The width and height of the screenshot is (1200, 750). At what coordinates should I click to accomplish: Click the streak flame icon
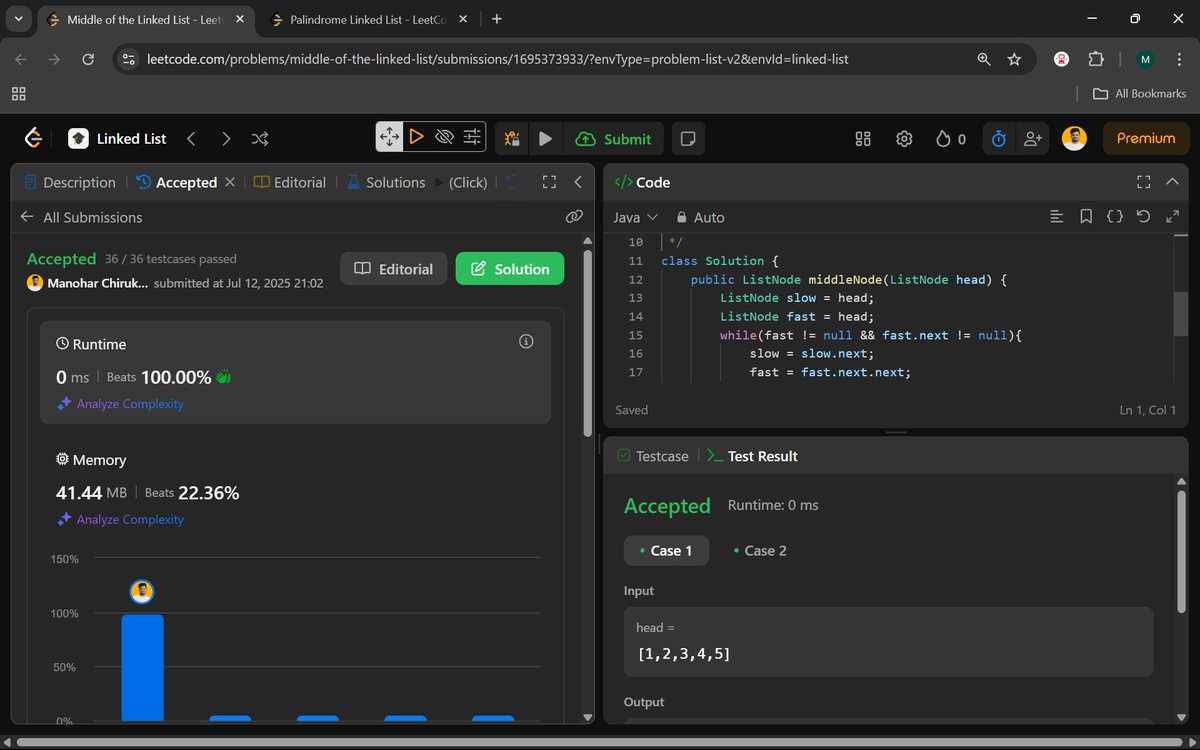943,139
